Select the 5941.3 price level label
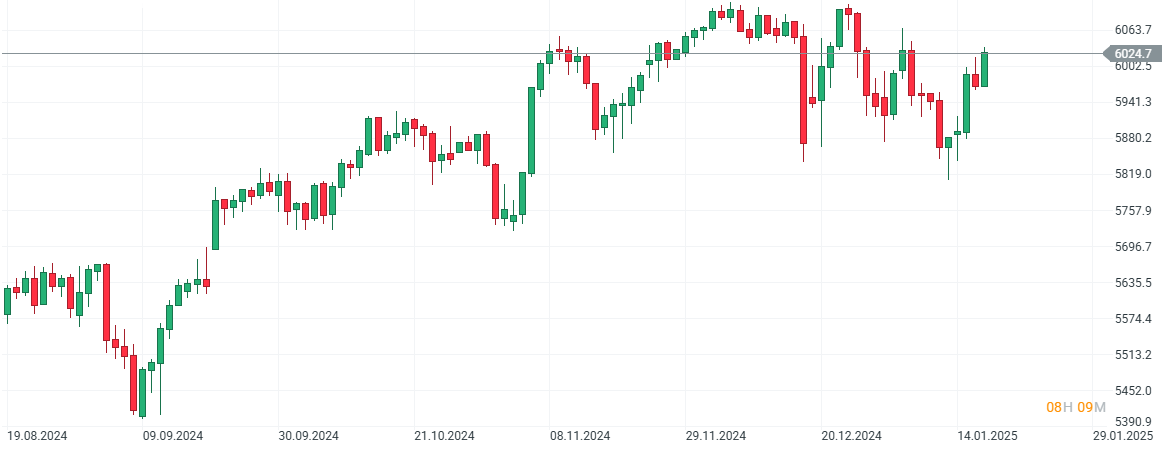Screen dimensions: 1175x452 tap(1132, 102)
